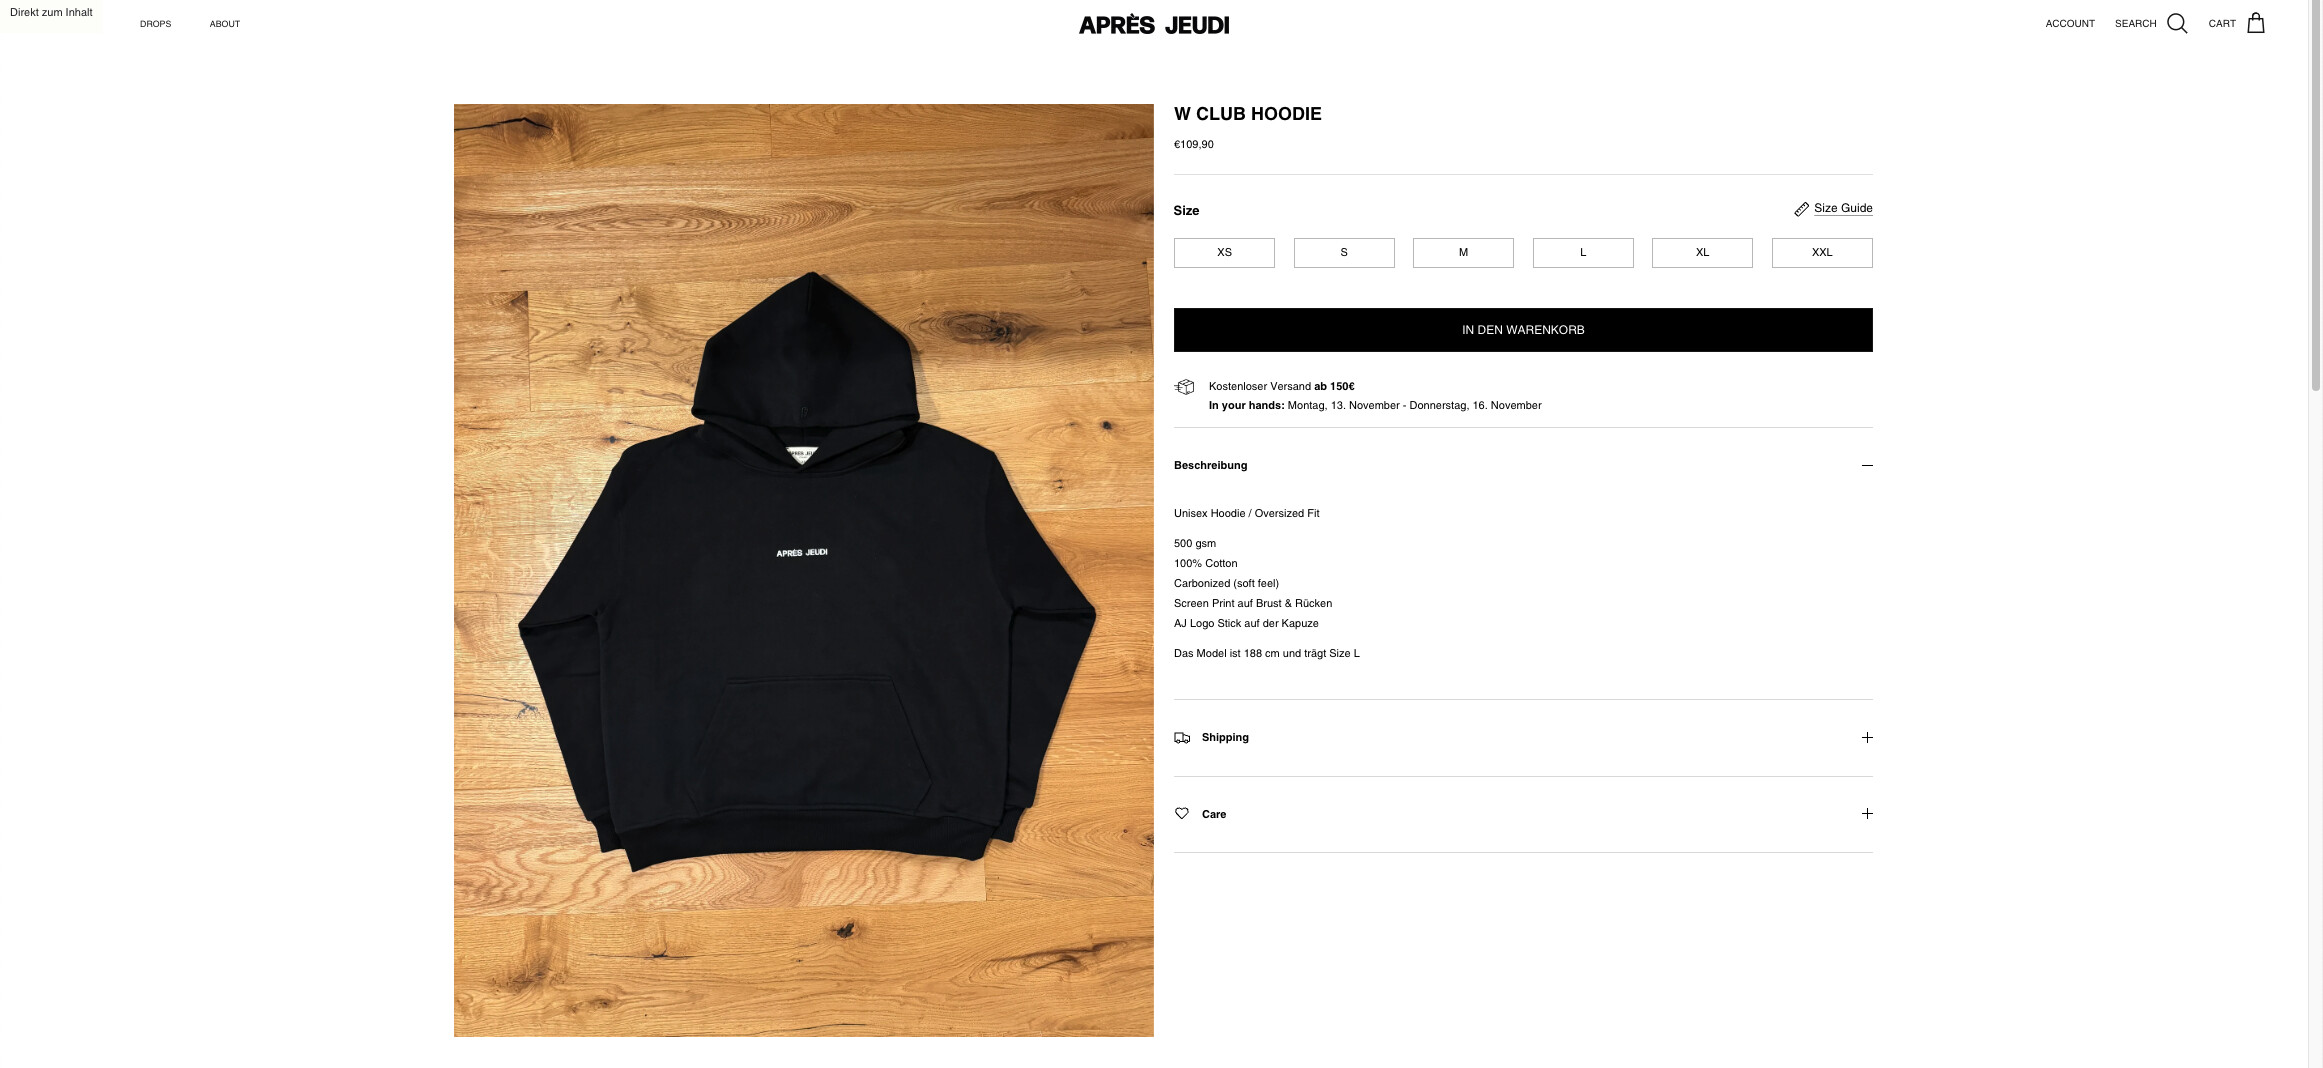
Task: Add to cart with IN DEN WARENKORB
Action: coord(1523,330)
